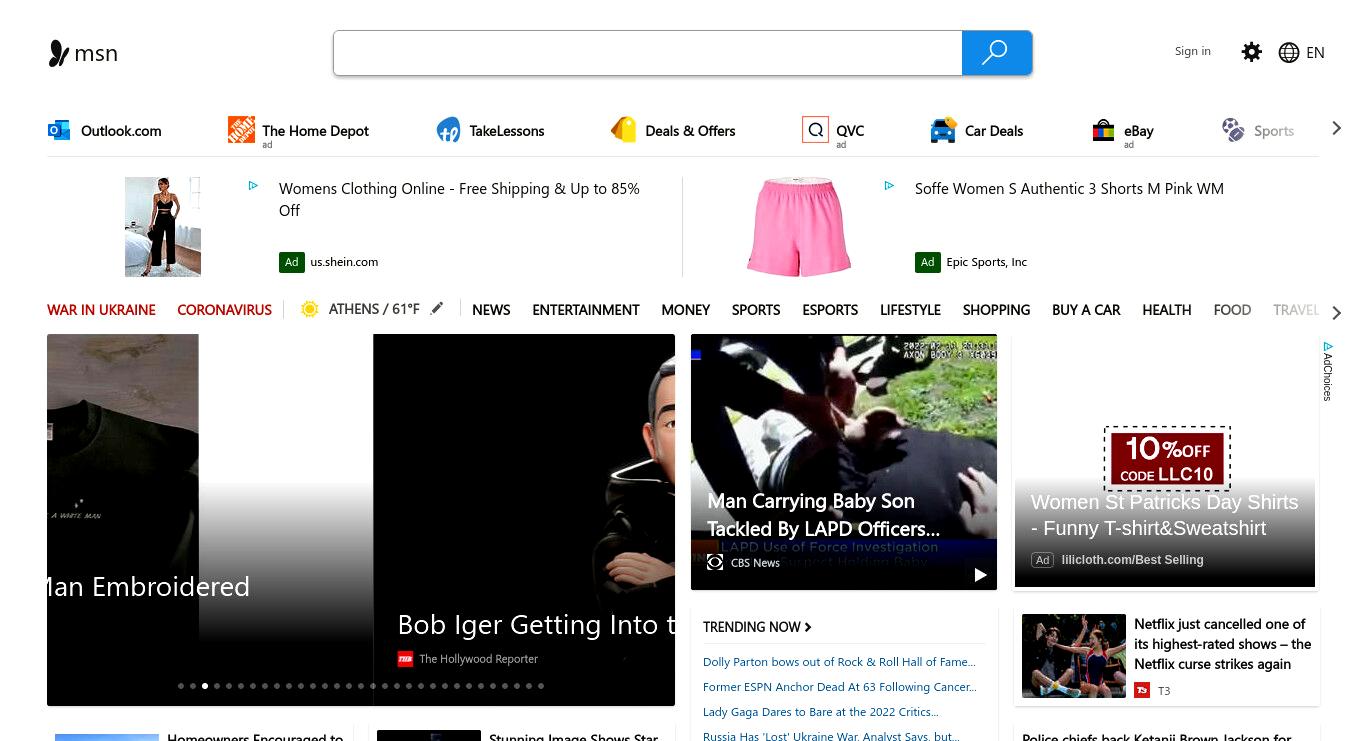Select the NEWS menu item
The width and height of the screenshot is (1366, 741).
click(491, 310)
